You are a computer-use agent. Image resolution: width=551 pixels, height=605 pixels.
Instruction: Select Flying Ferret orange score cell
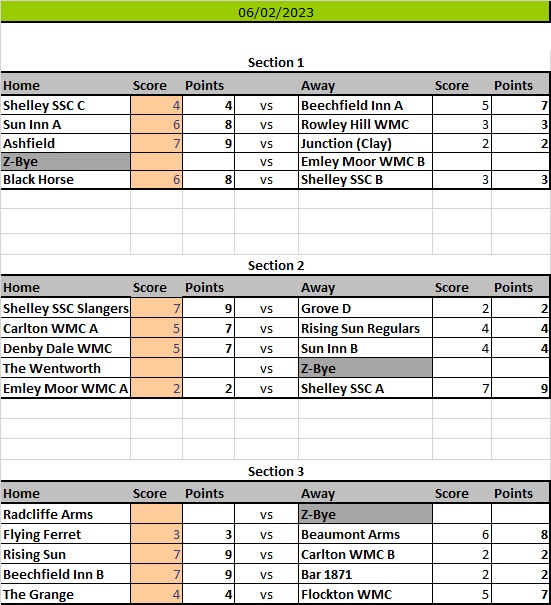pyautogui.click(x=156, y=534)
